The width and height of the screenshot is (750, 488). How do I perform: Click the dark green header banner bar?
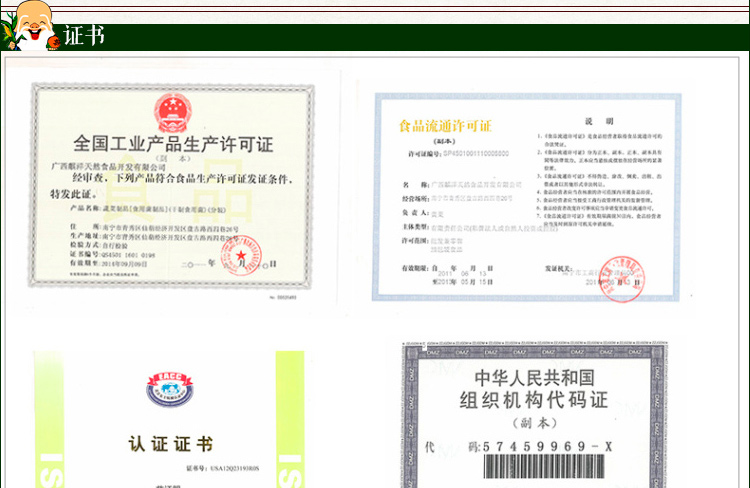coord(420,37)
